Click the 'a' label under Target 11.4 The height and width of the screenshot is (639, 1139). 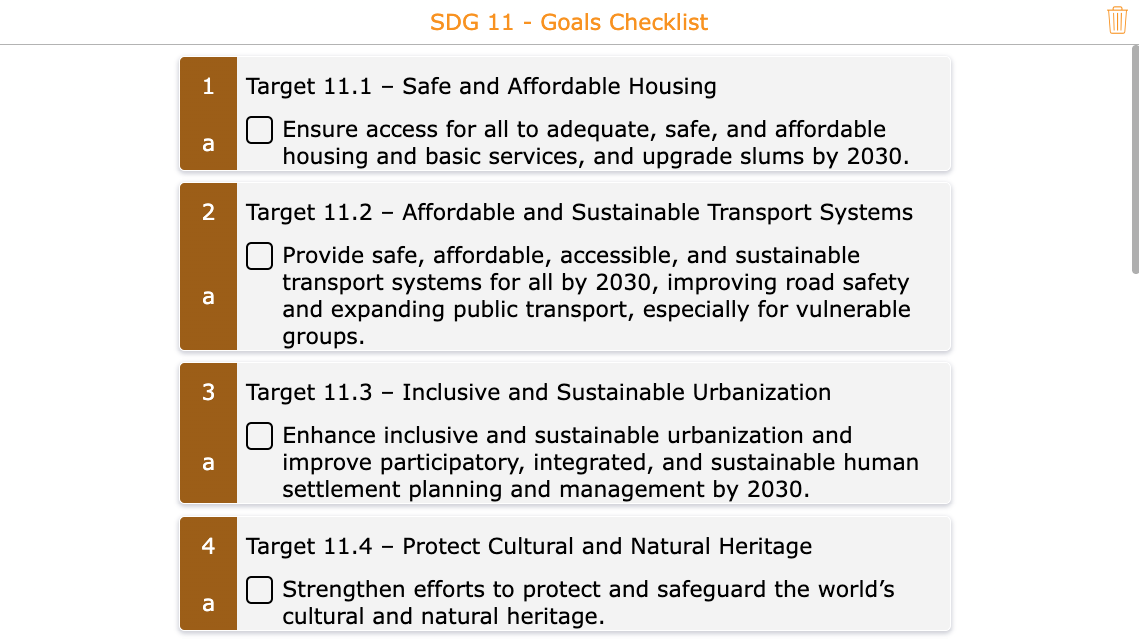coord(208,603)
